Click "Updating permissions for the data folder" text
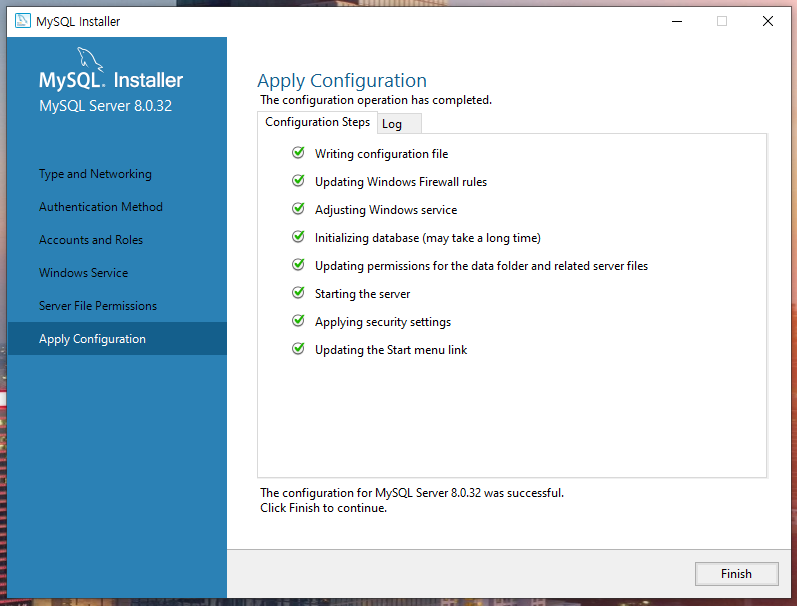The image size is (797, 606). click(481, 266)
